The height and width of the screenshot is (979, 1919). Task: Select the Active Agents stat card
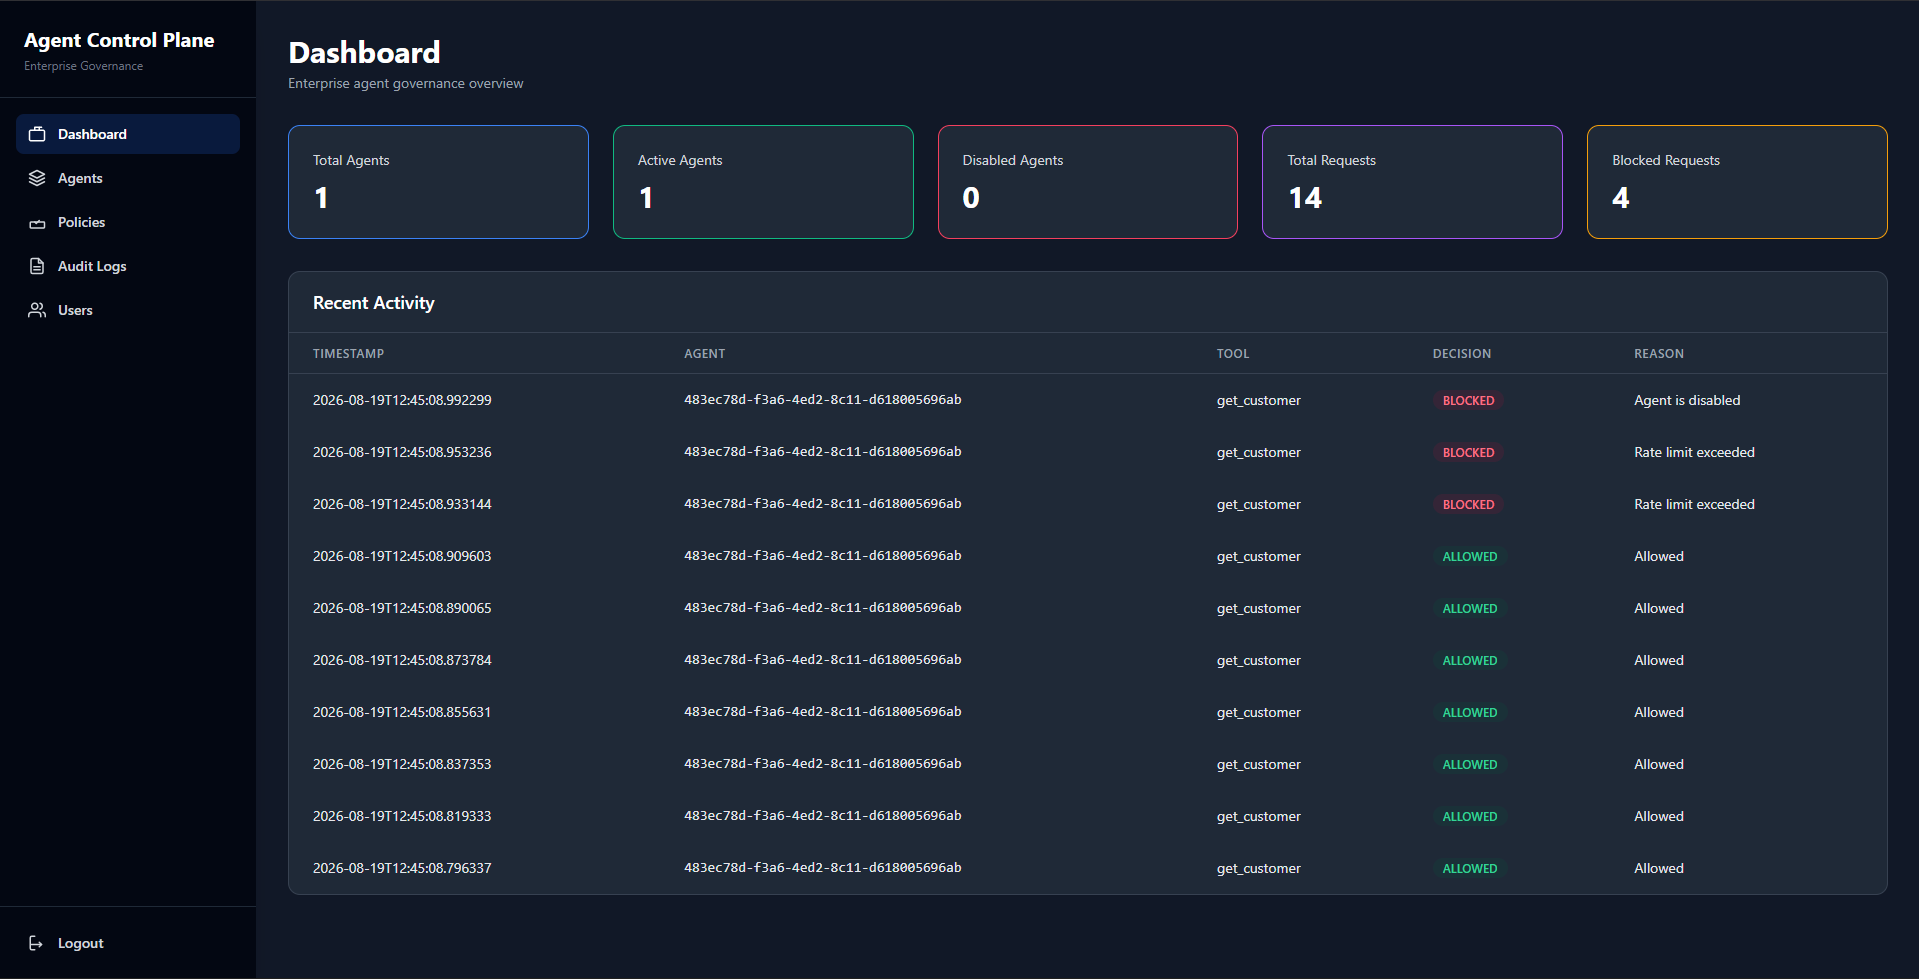763,182
